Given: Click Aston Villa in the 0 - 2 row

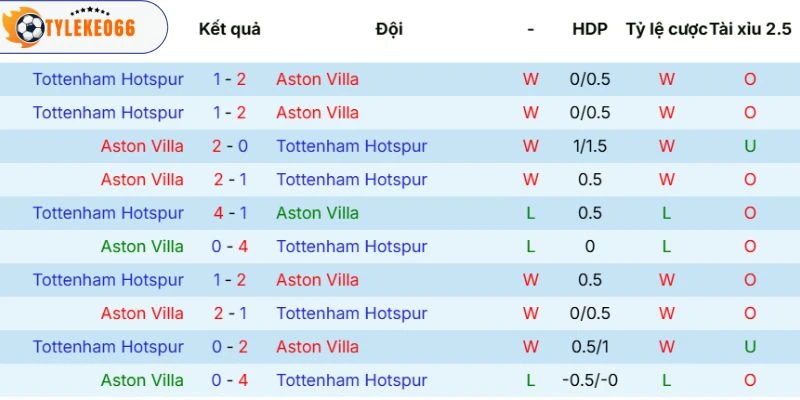Looking at the screenshot, I should (317, 347).
